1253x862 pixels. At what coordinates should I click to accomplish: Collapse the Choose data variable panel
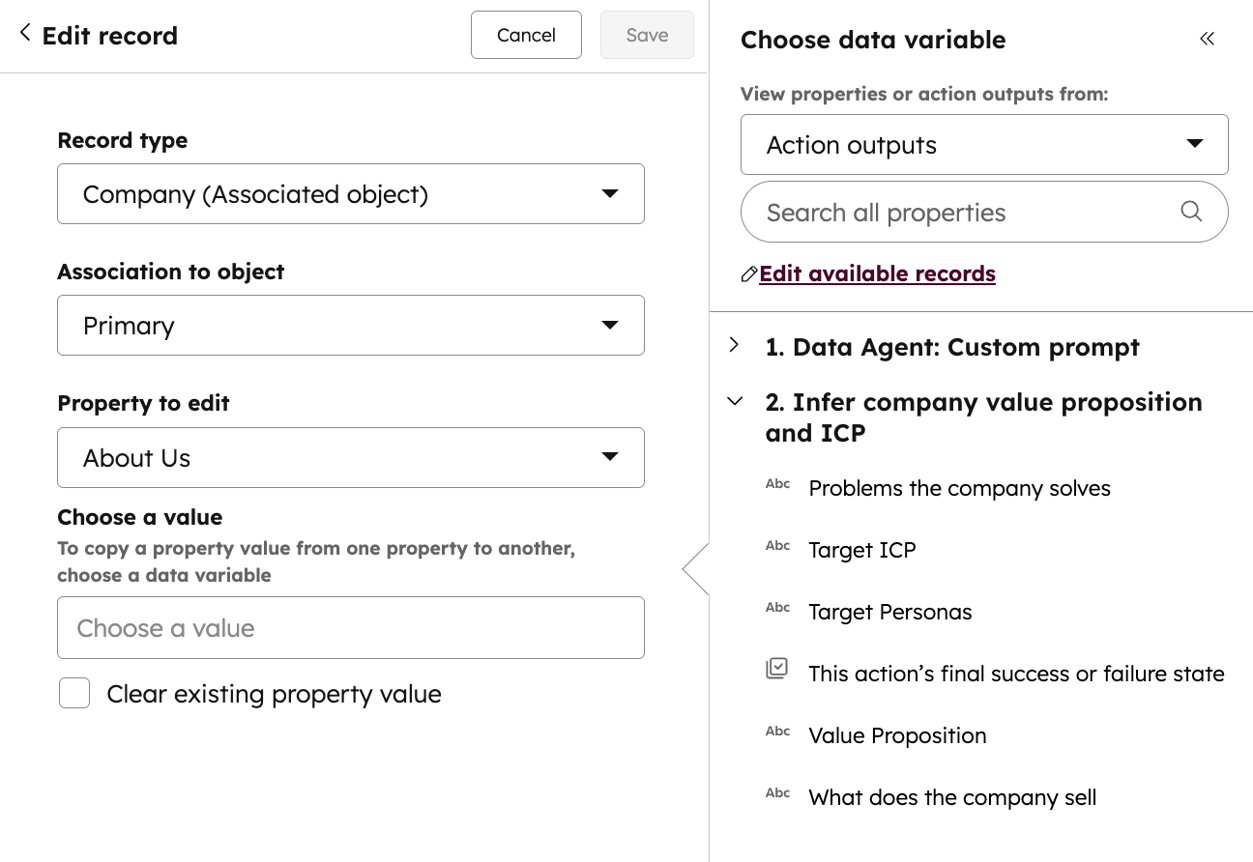(x=1206, y=38)
